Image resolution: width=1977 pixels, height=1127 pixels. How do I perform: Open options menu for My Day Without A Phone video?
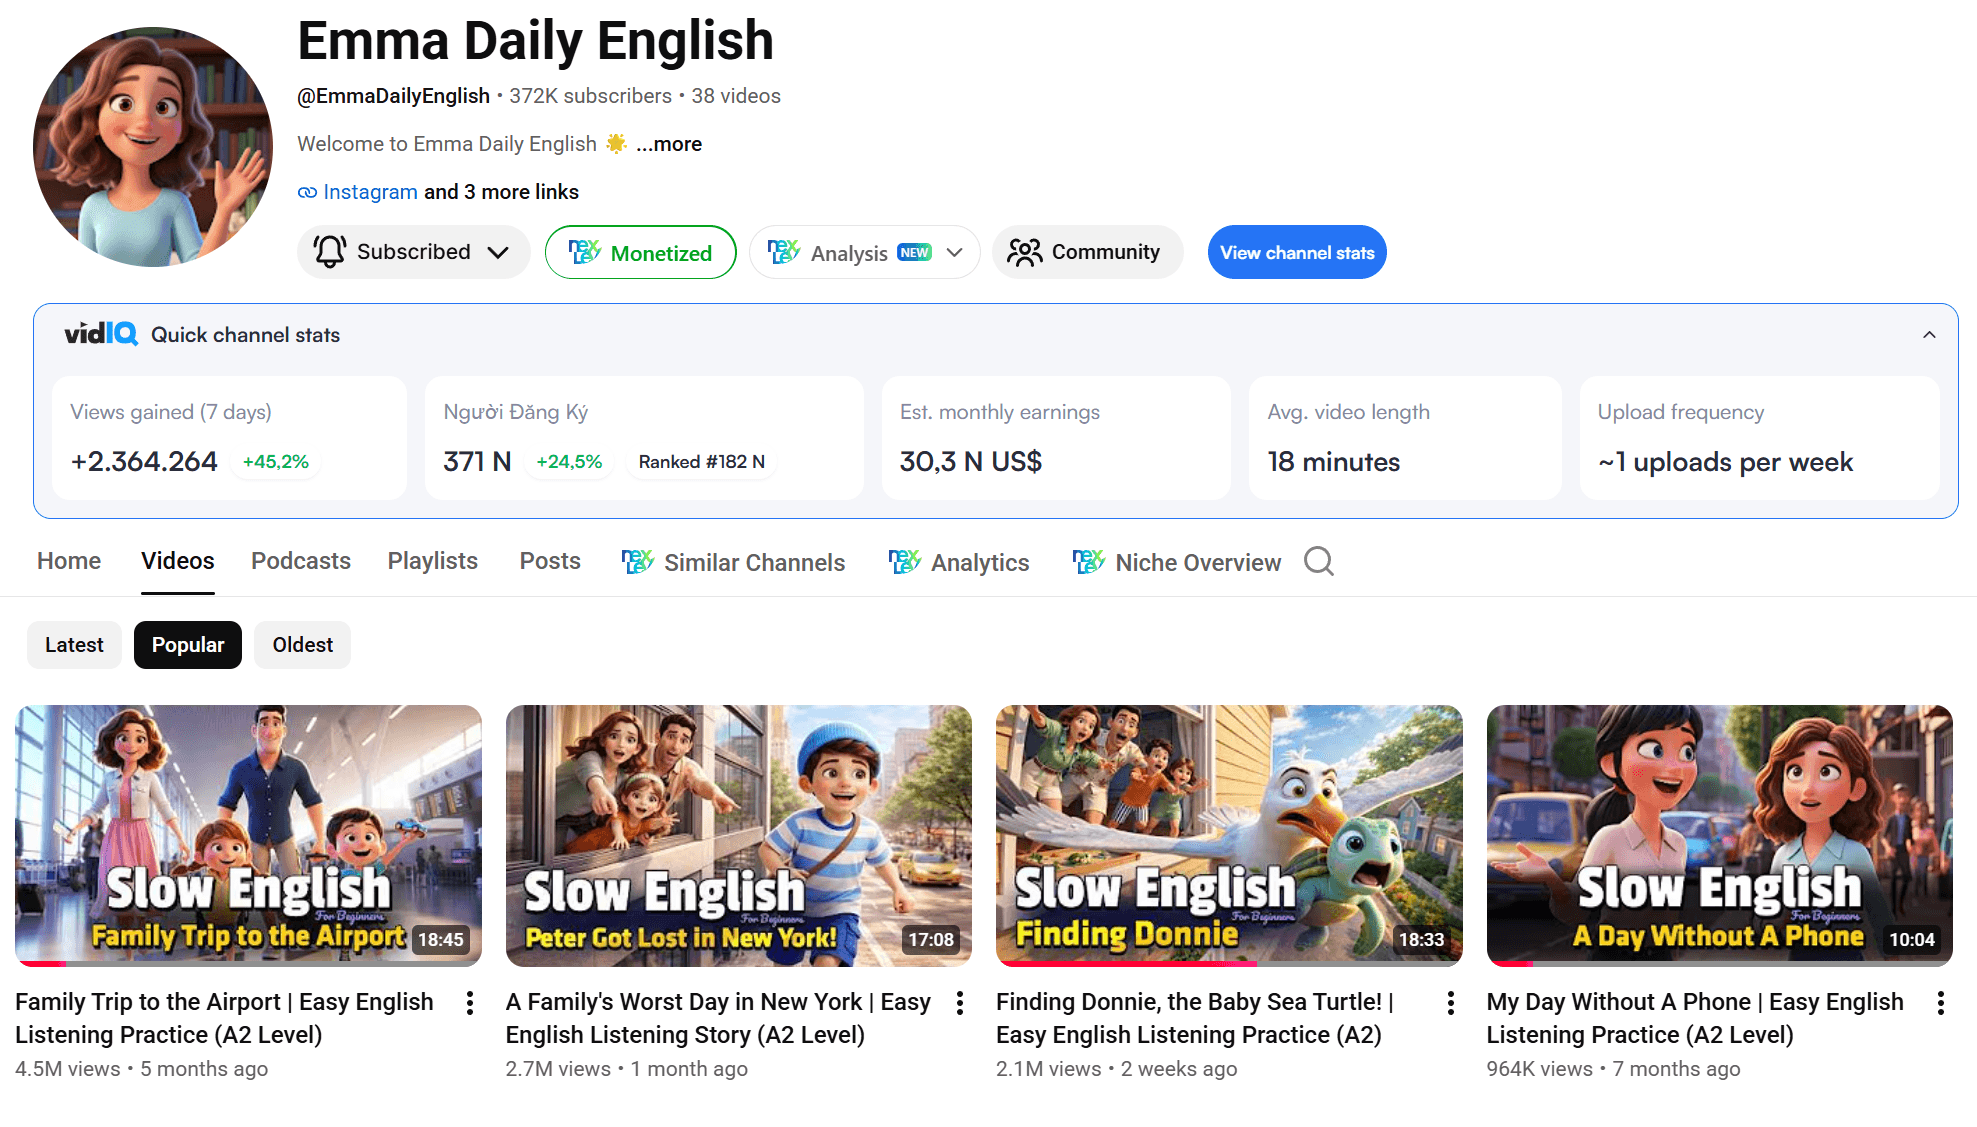point(1941,1003)
